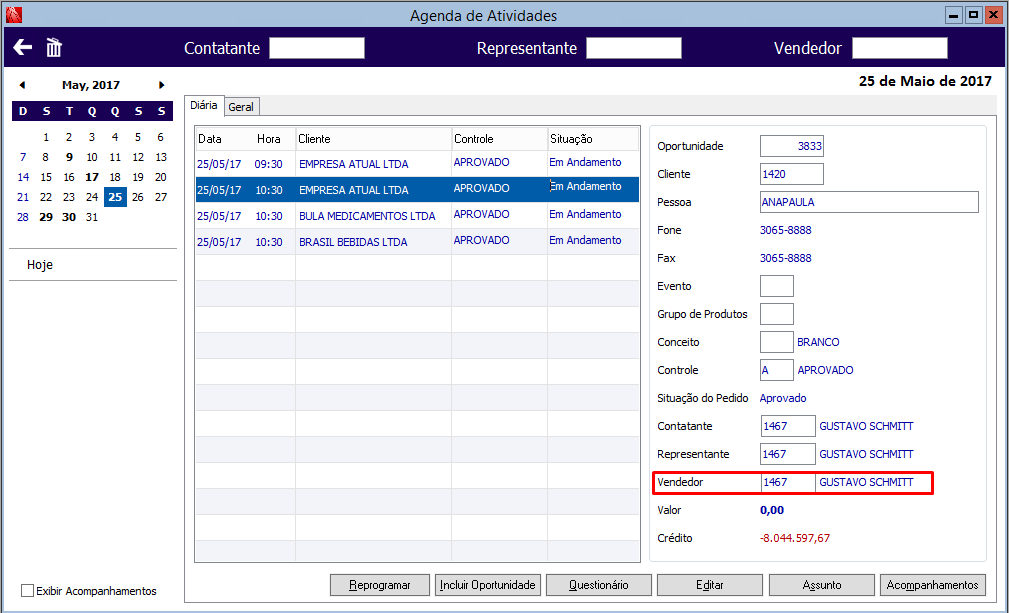Click the Editar button
This screenshot has height=613, width=1009.
pyautogui.click(x=710, y=585)
